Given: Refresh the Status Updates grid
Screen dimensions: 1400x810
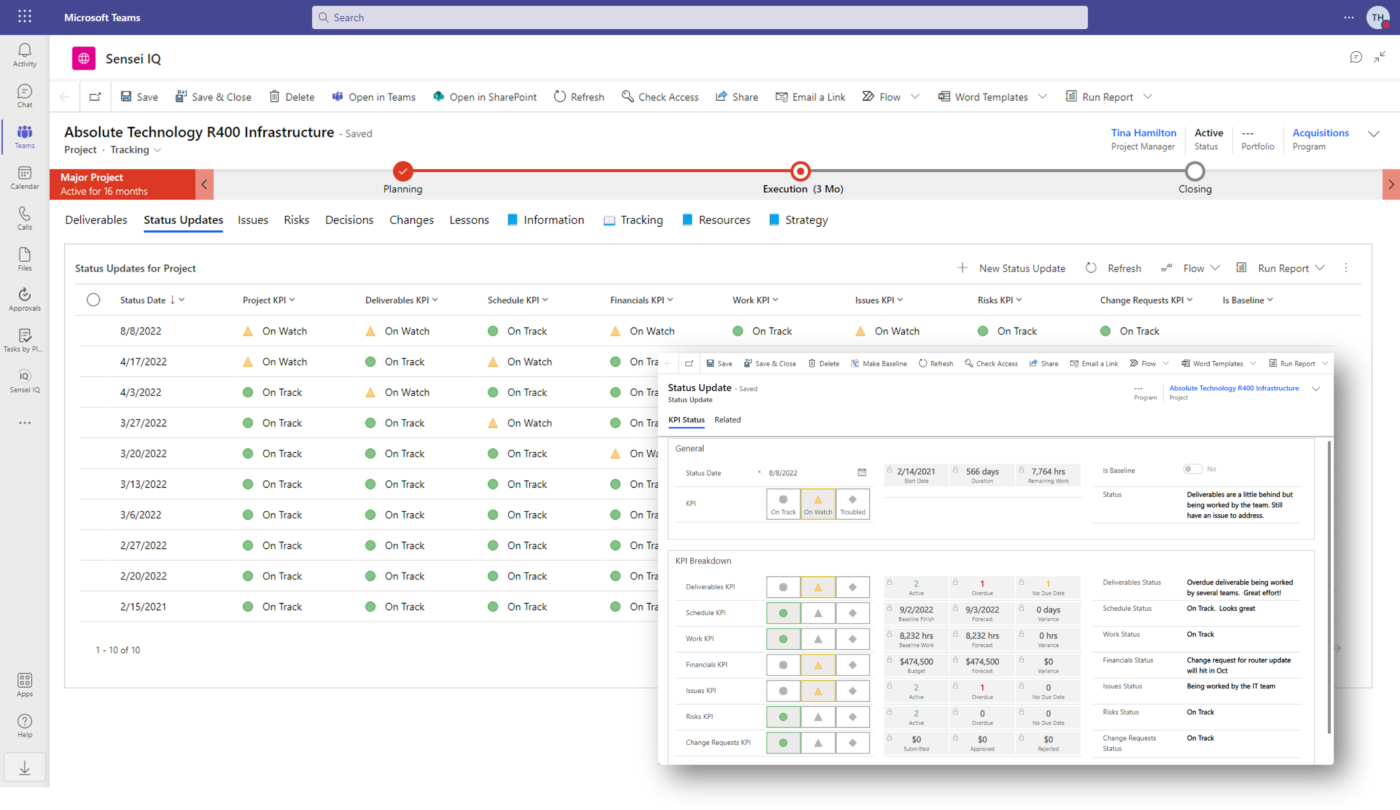Looking at the screenshot, I should [x=1113, y=268].
